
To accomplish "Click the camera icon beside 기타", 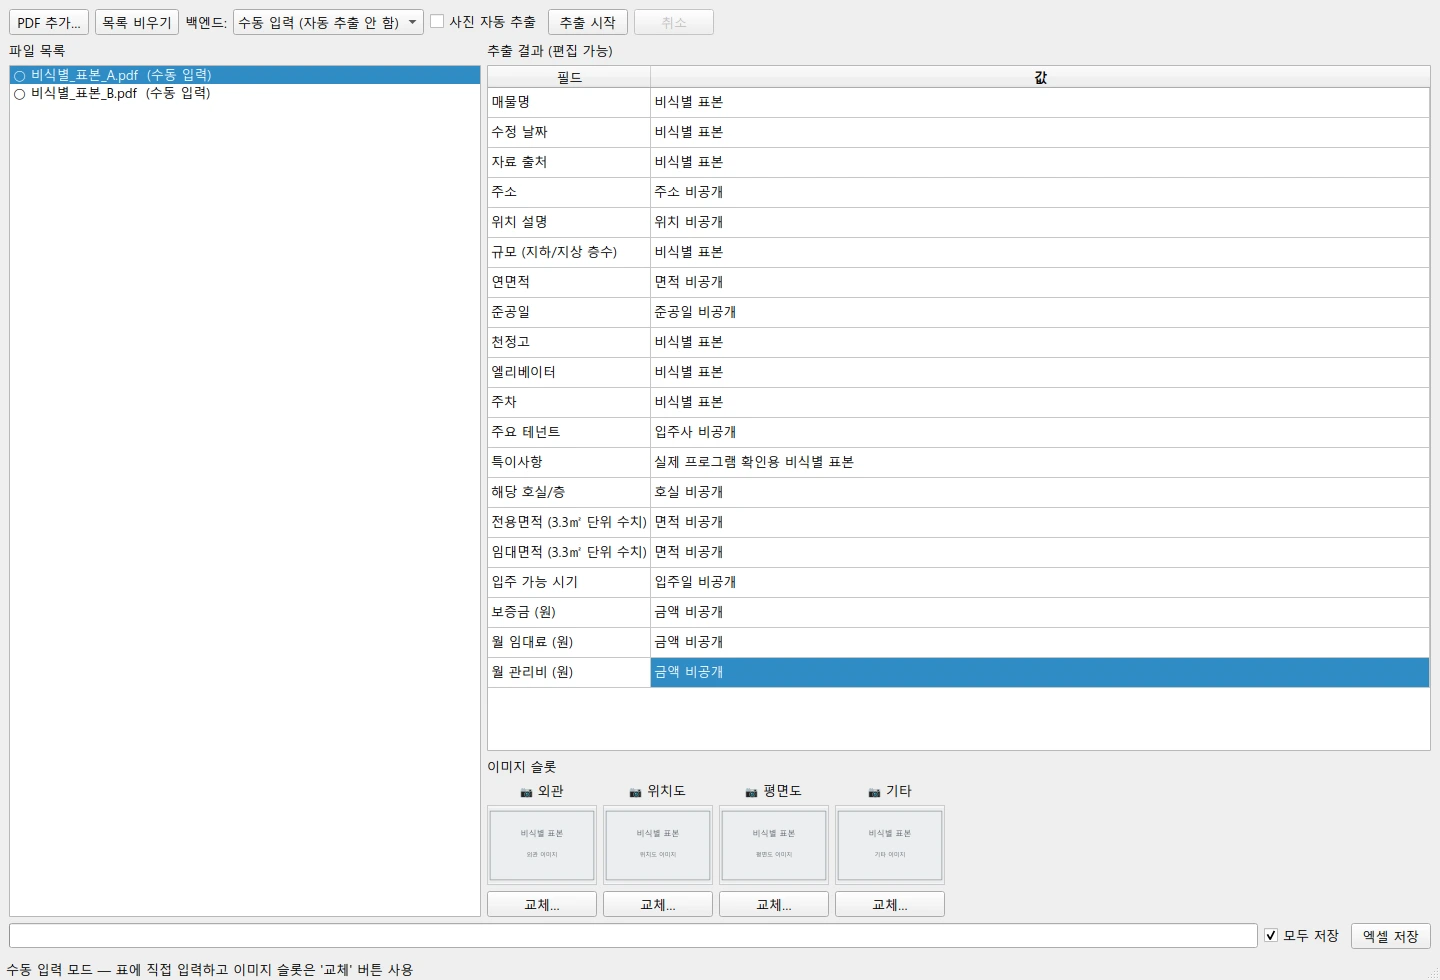I will click(x=874, y=792).
